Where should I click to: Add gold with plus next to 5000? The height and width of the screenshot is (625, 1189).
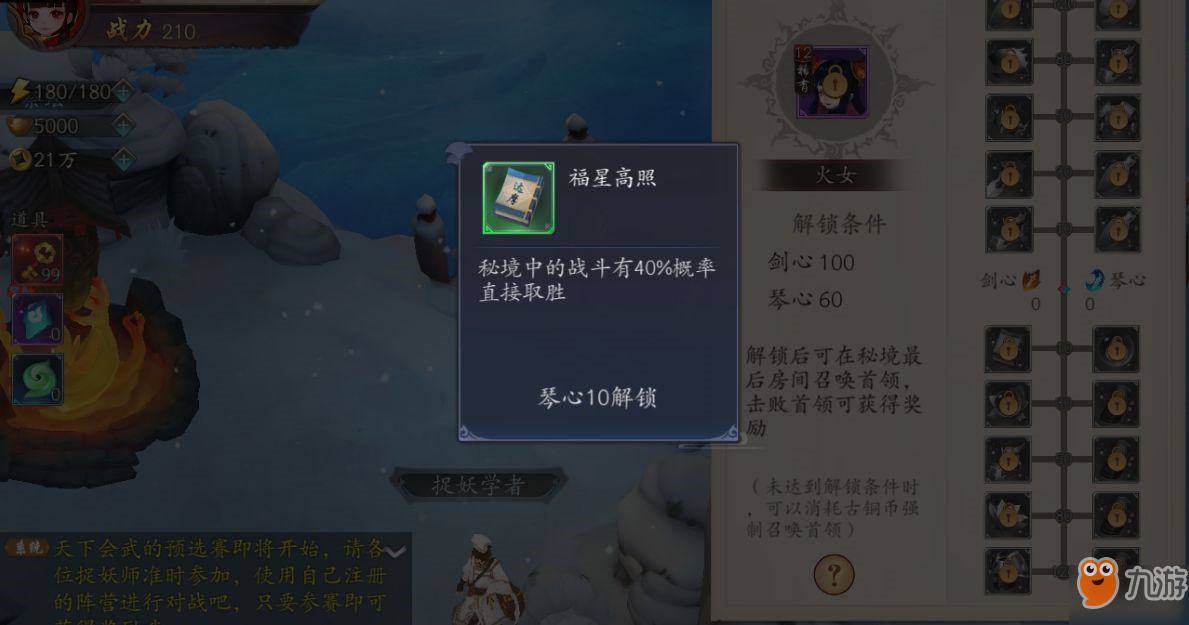[x=123, y=125]
